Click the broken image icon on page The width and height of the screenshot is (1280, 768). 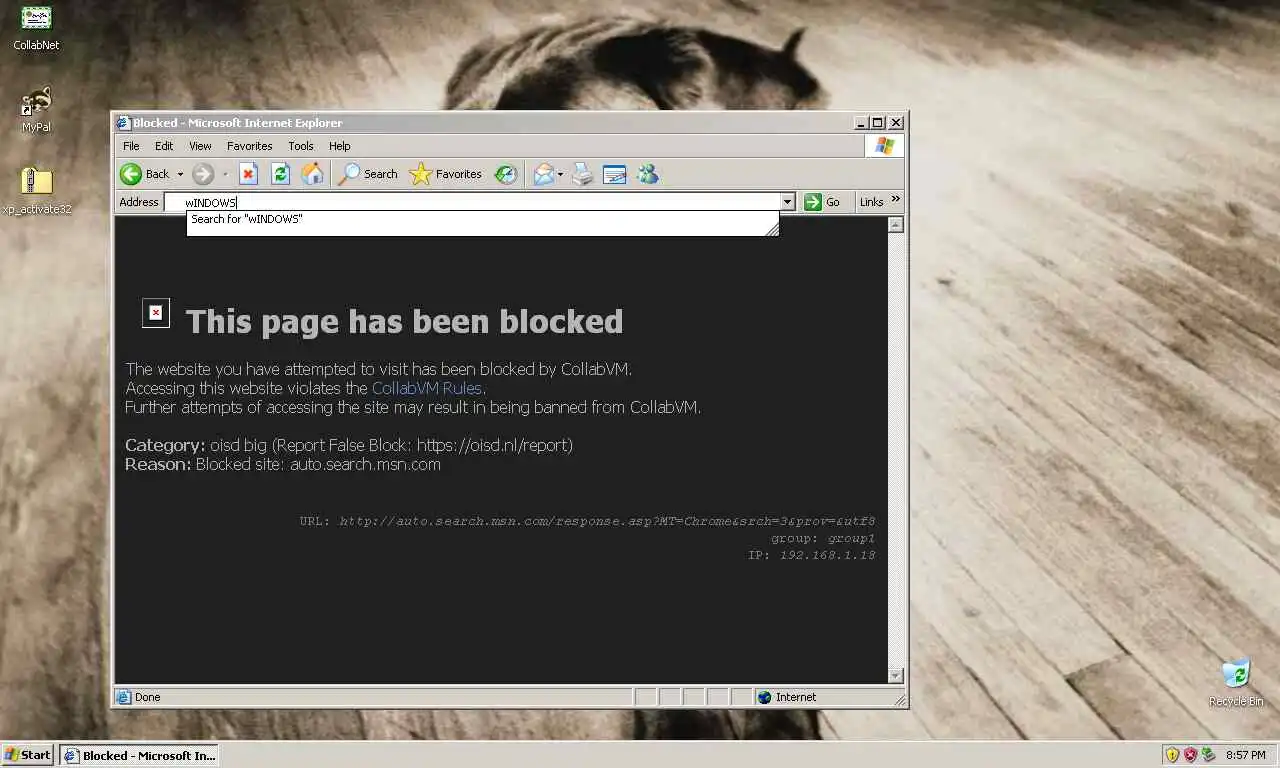pos(156,313)
